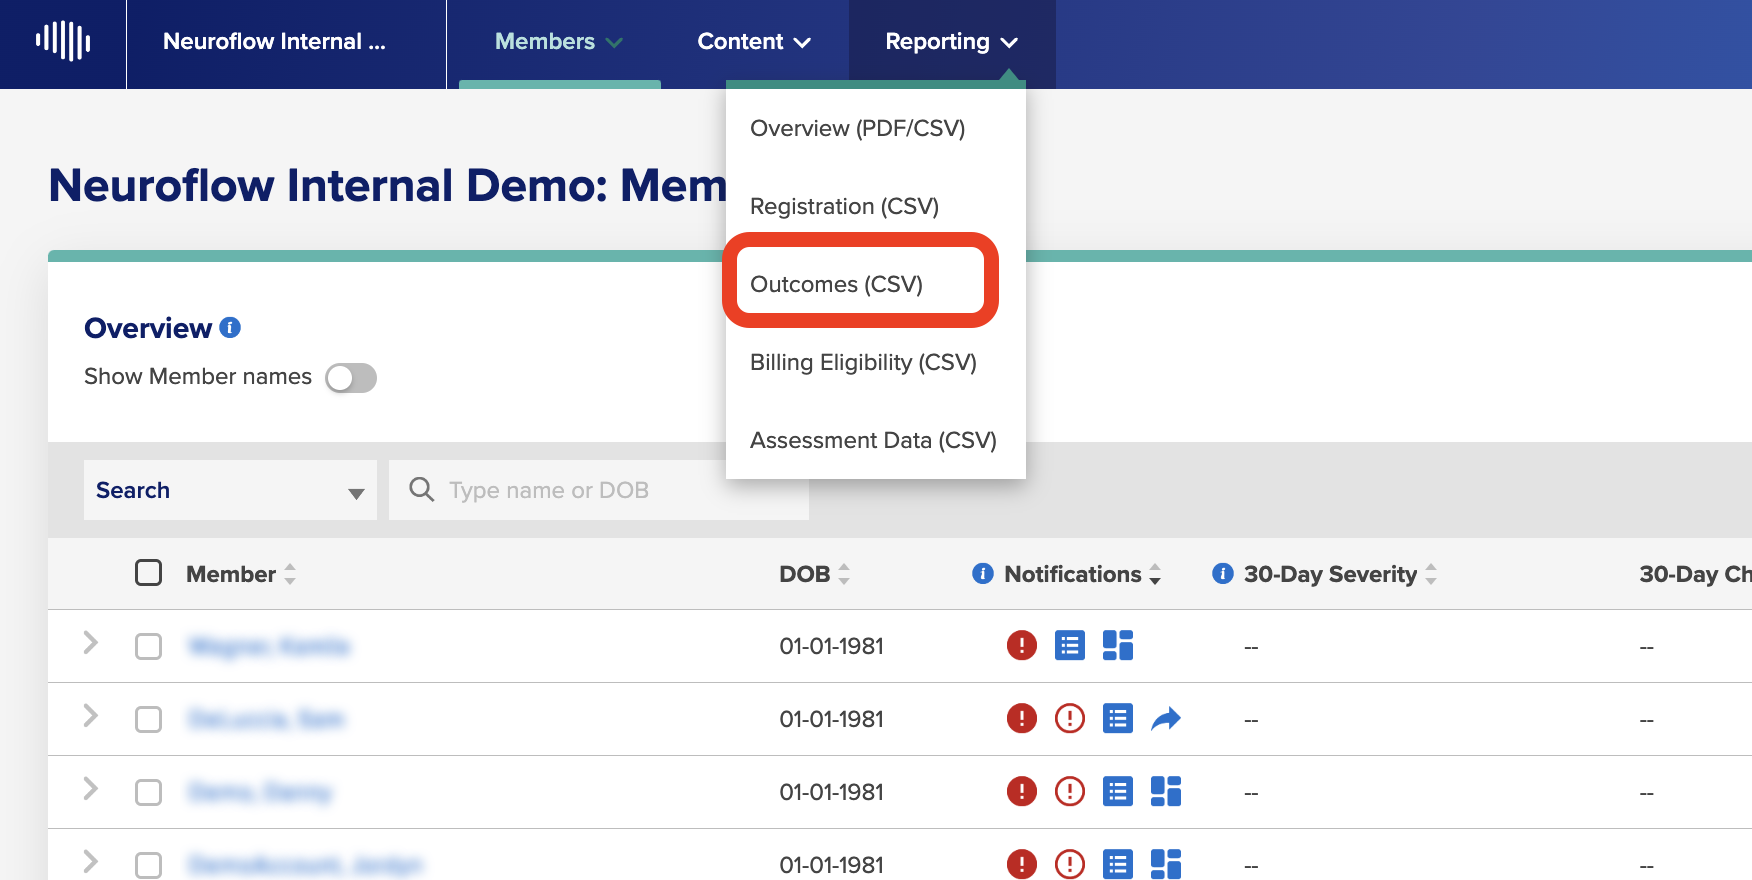Click outlined alert icon in second row
This screenshot has height=880, width=1752.
pyautogui.click(x=1069, y=718)
